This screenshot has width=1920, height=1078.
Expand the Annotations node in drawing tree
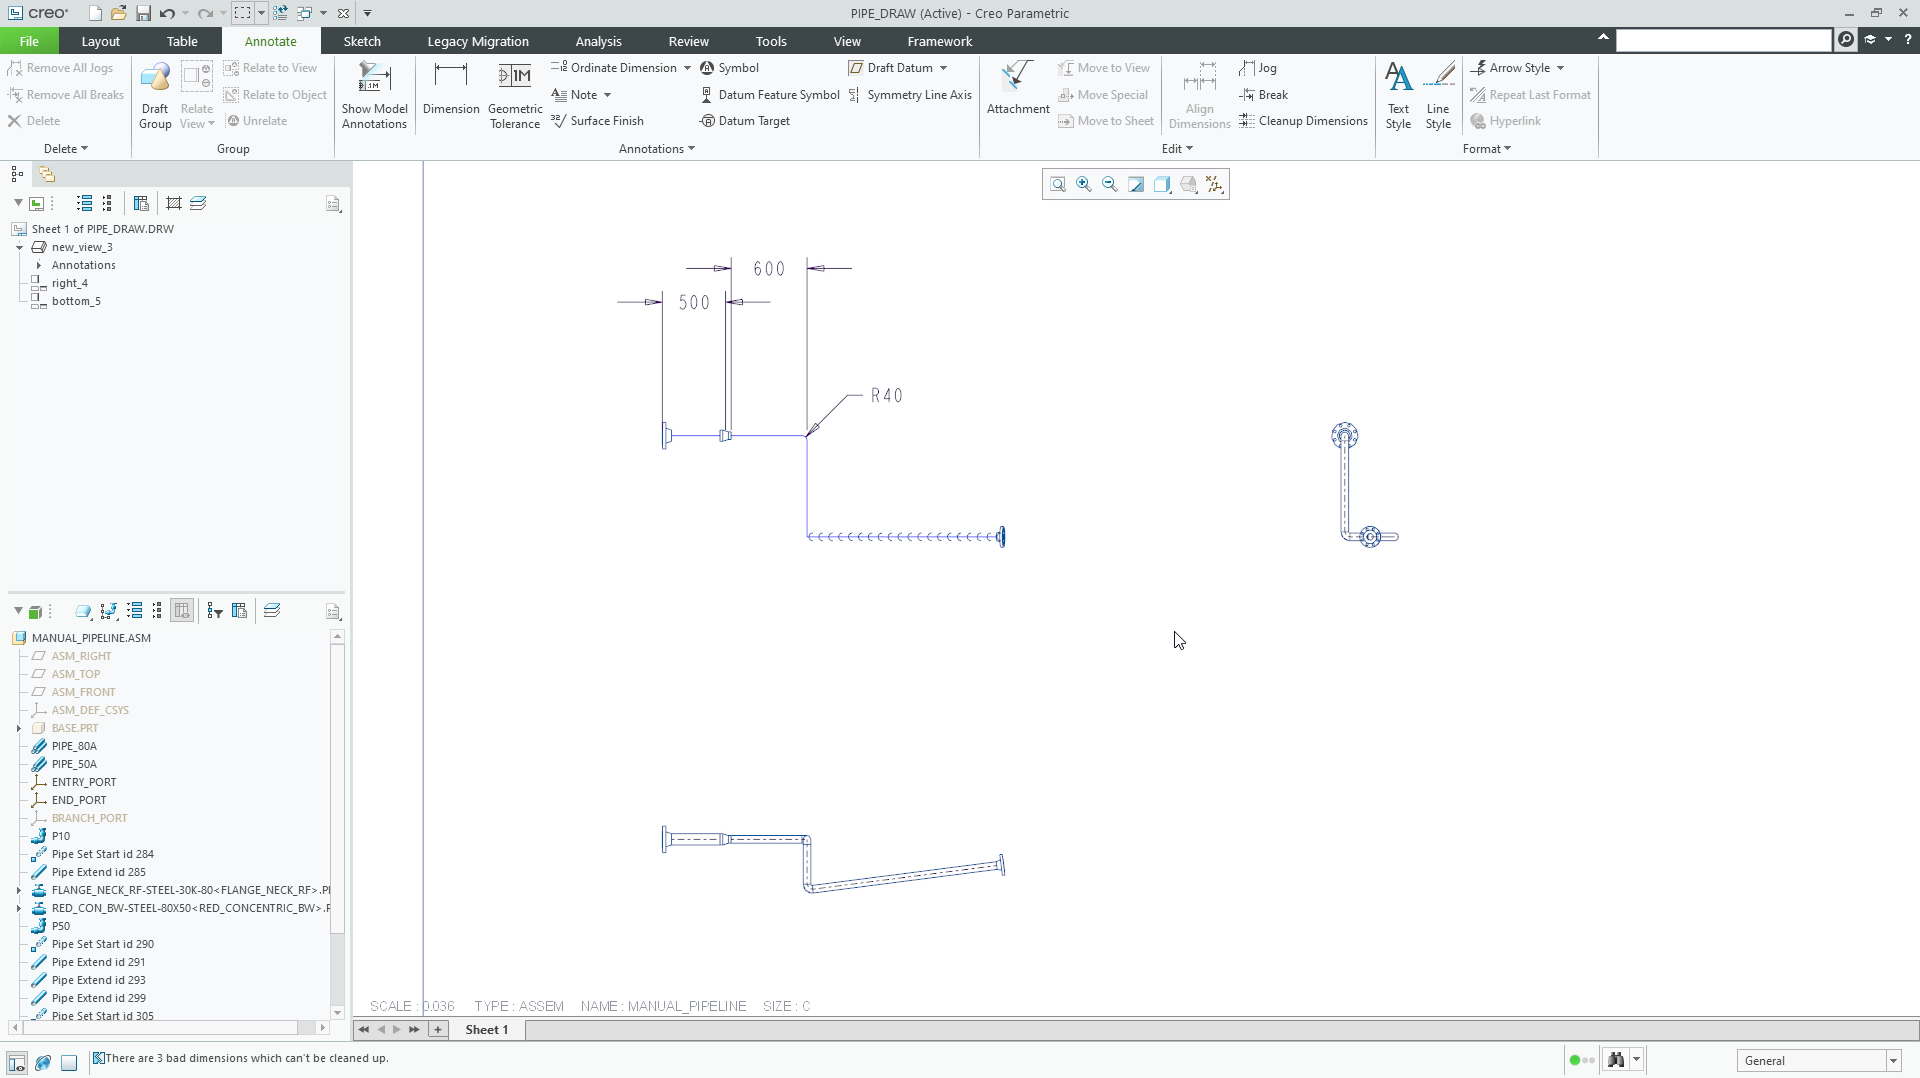[x=39, y=265]
